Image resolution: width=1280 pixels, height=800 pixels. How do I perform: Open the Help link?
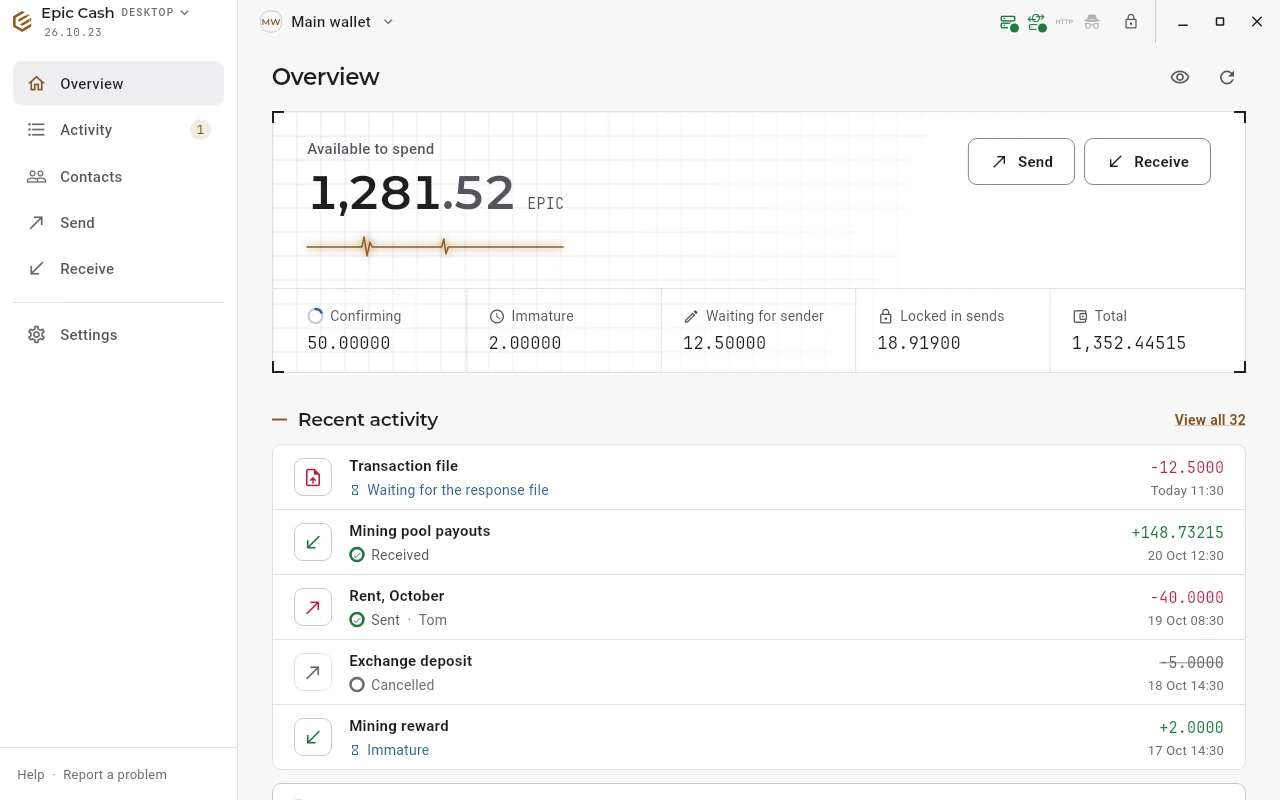click(31, 774)
